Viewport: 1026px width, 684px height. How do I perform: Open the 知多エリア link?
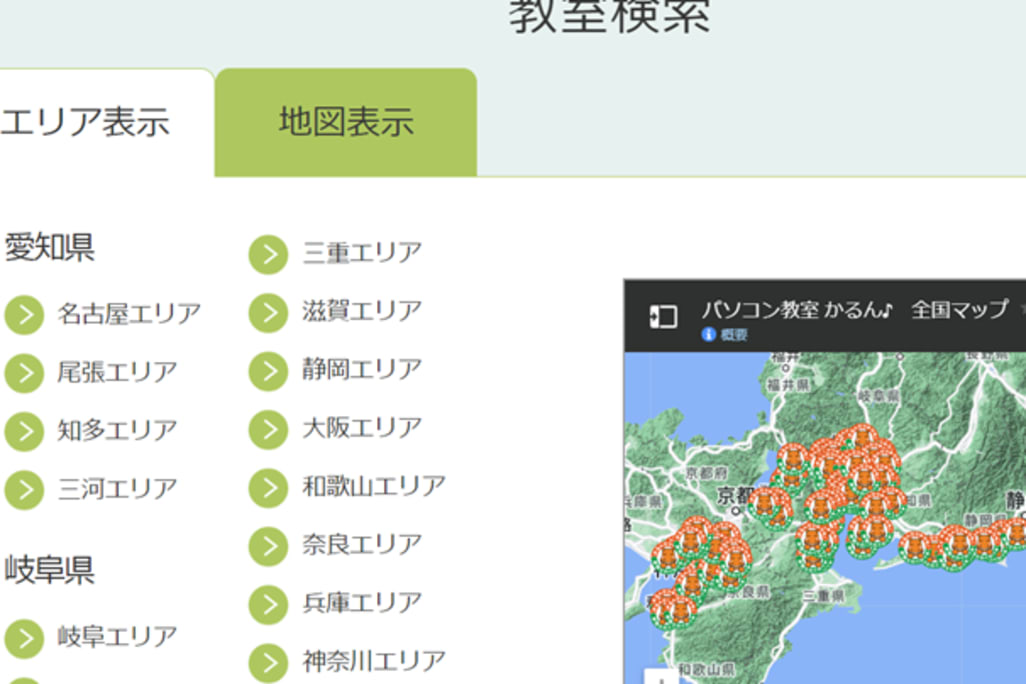coord(117,431)
